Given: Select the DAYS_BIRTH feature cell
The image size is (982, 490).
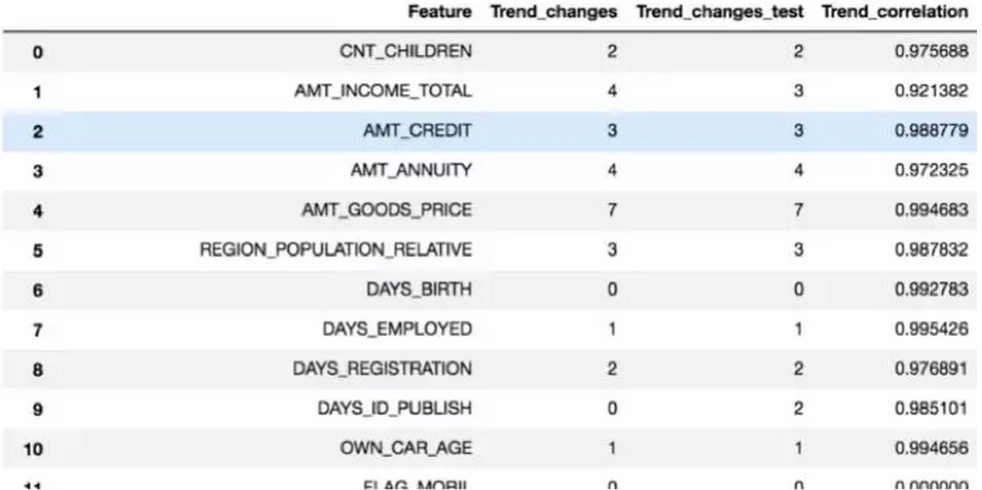Looking at the screenshot, I should click(419, 289).
